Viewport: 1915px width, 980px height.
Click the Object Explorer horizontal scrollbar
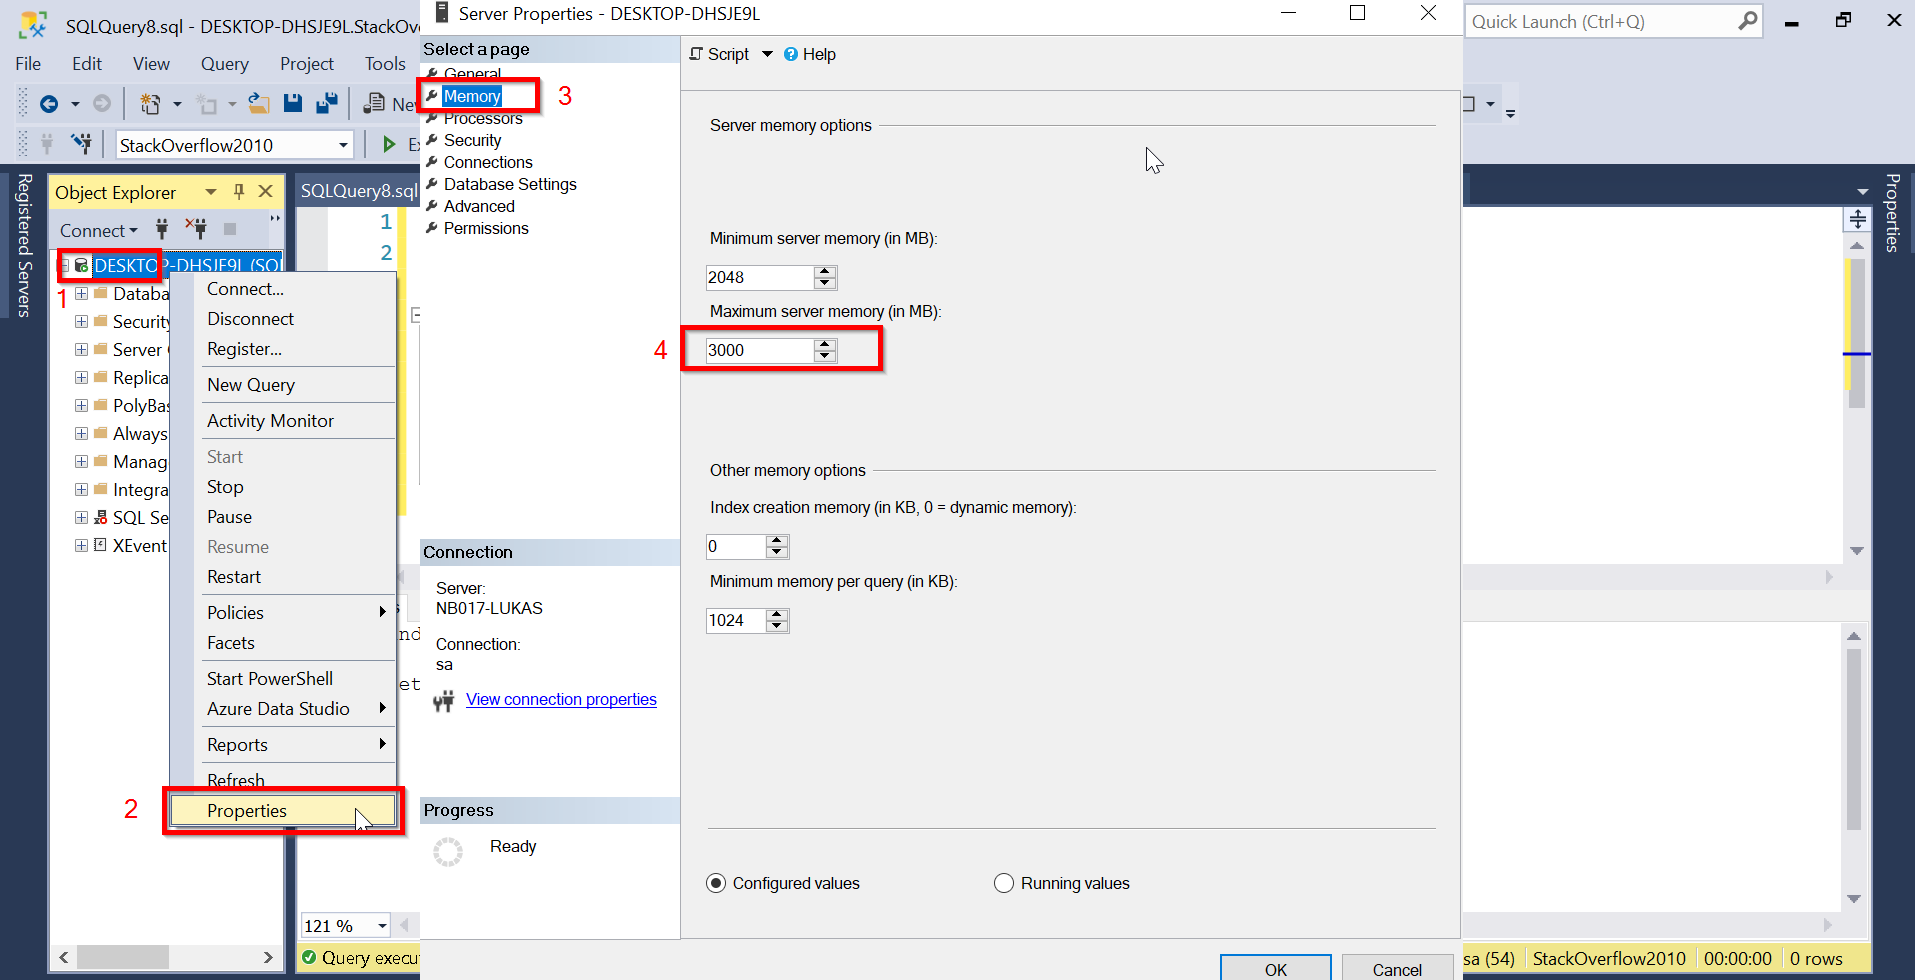click(166, 957)
